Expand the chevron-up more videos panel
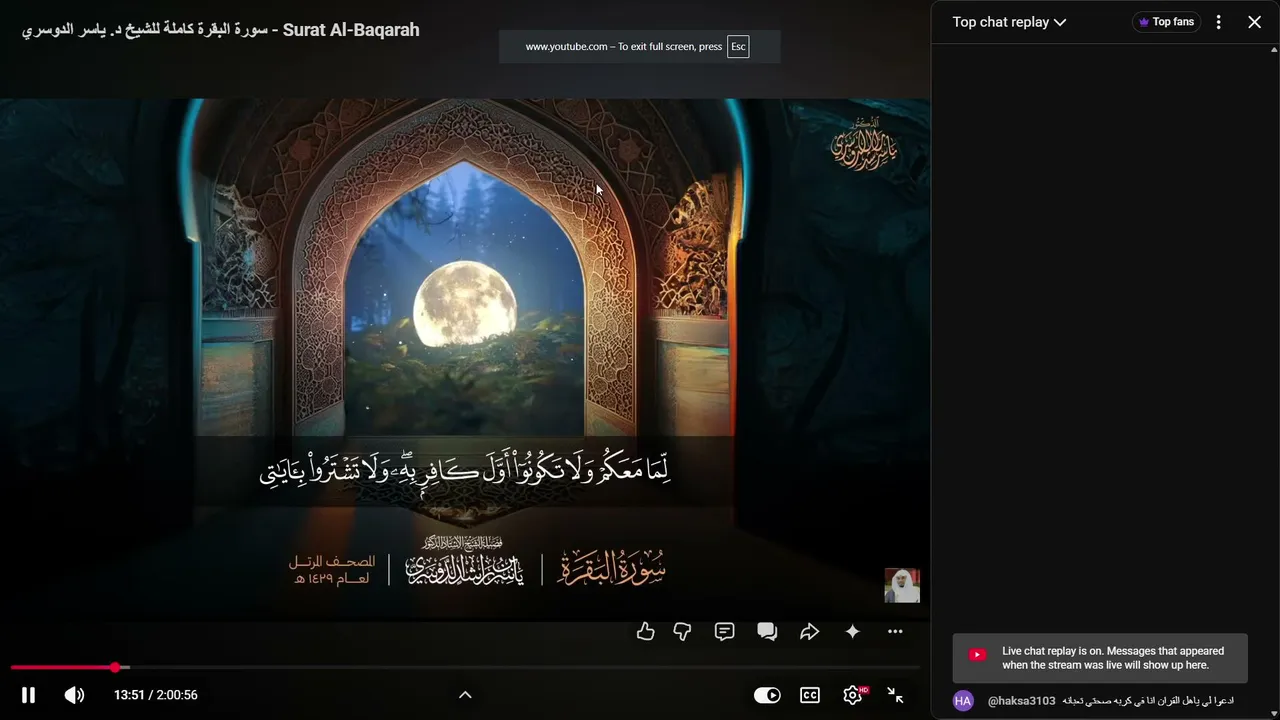 pyautogui.click(x=465, y=695)
